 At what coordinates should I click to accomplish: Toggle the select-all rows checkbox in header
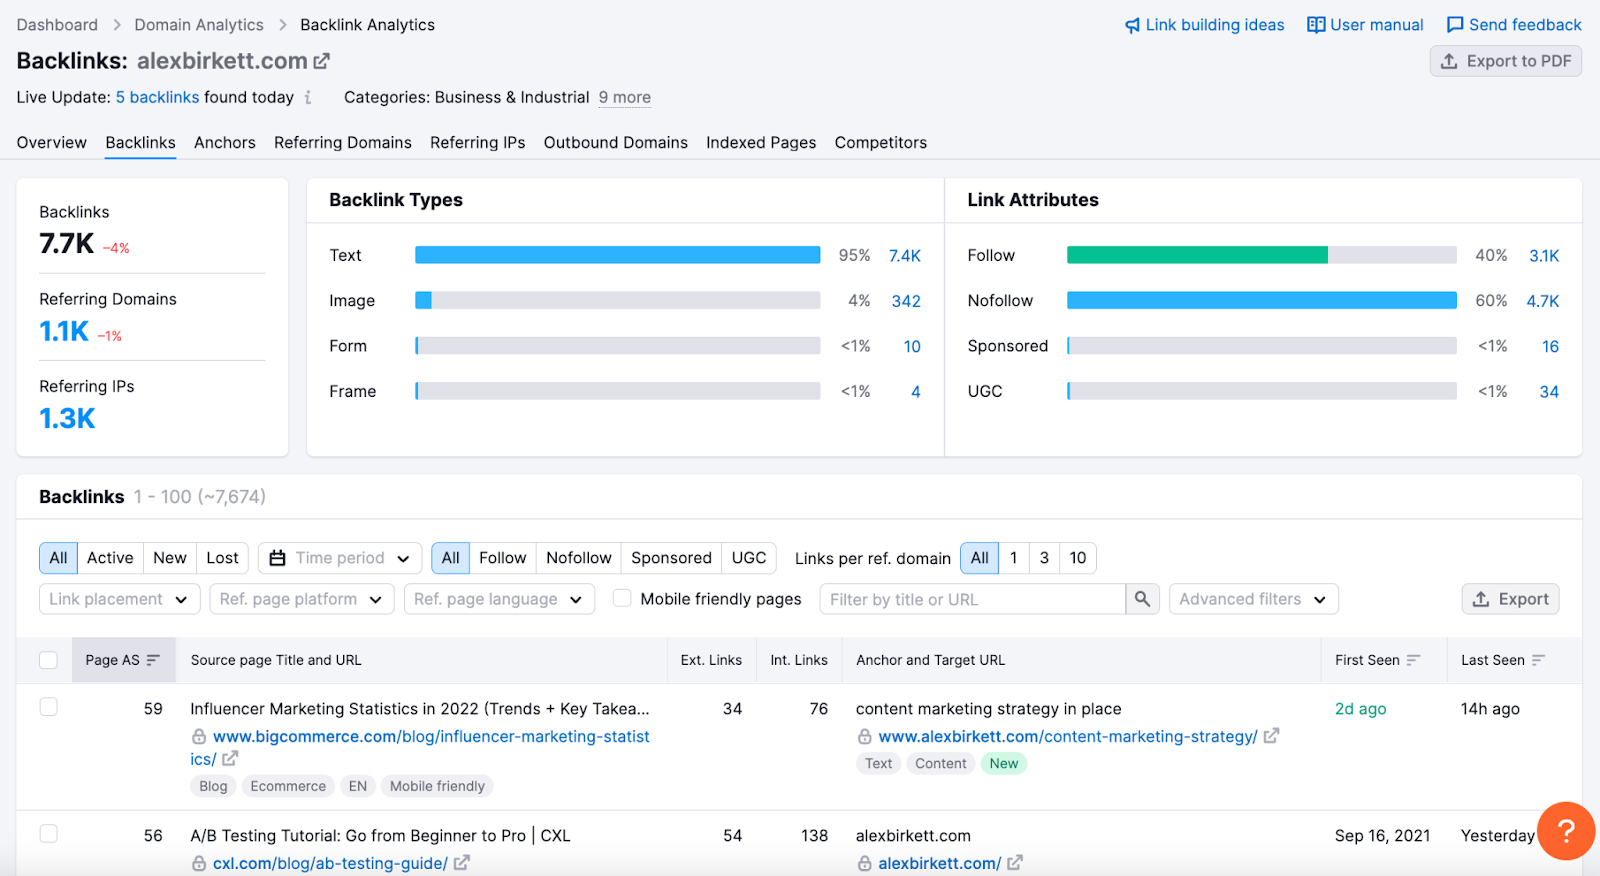tap(48, 660)
